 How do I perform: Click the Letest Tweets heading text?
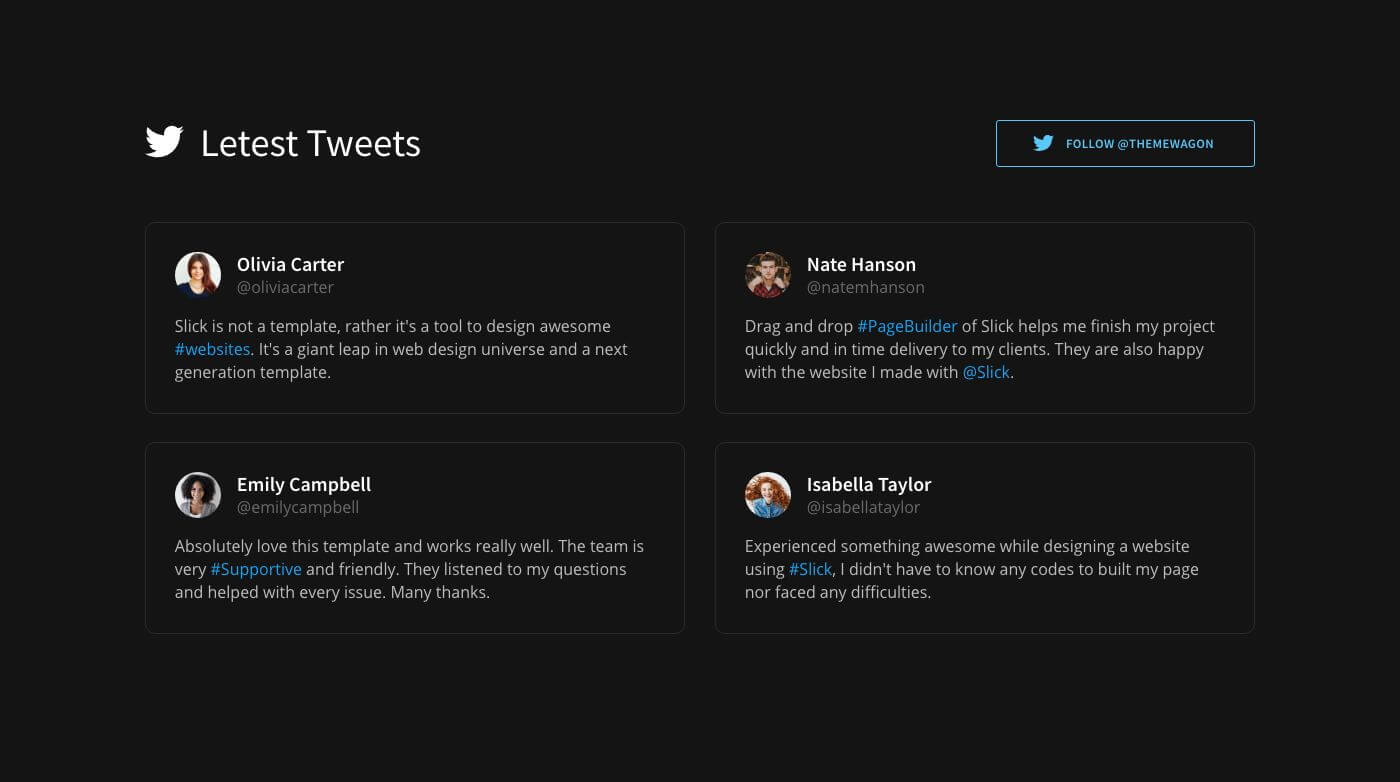pyautogui.click(x=310, y=143)
